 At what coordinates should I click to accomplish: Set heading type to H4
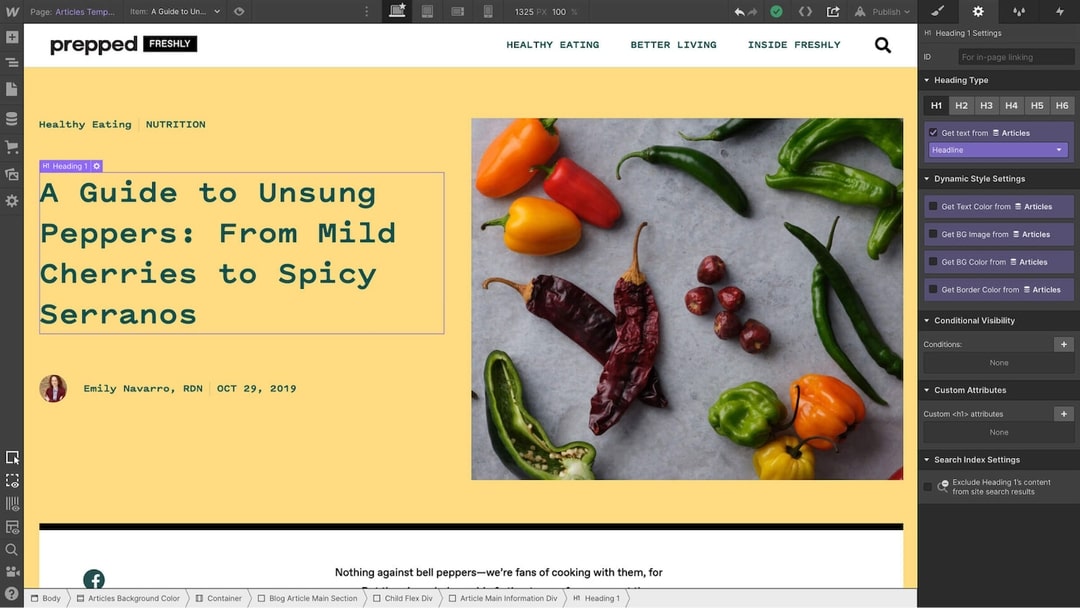[1011, 105]
